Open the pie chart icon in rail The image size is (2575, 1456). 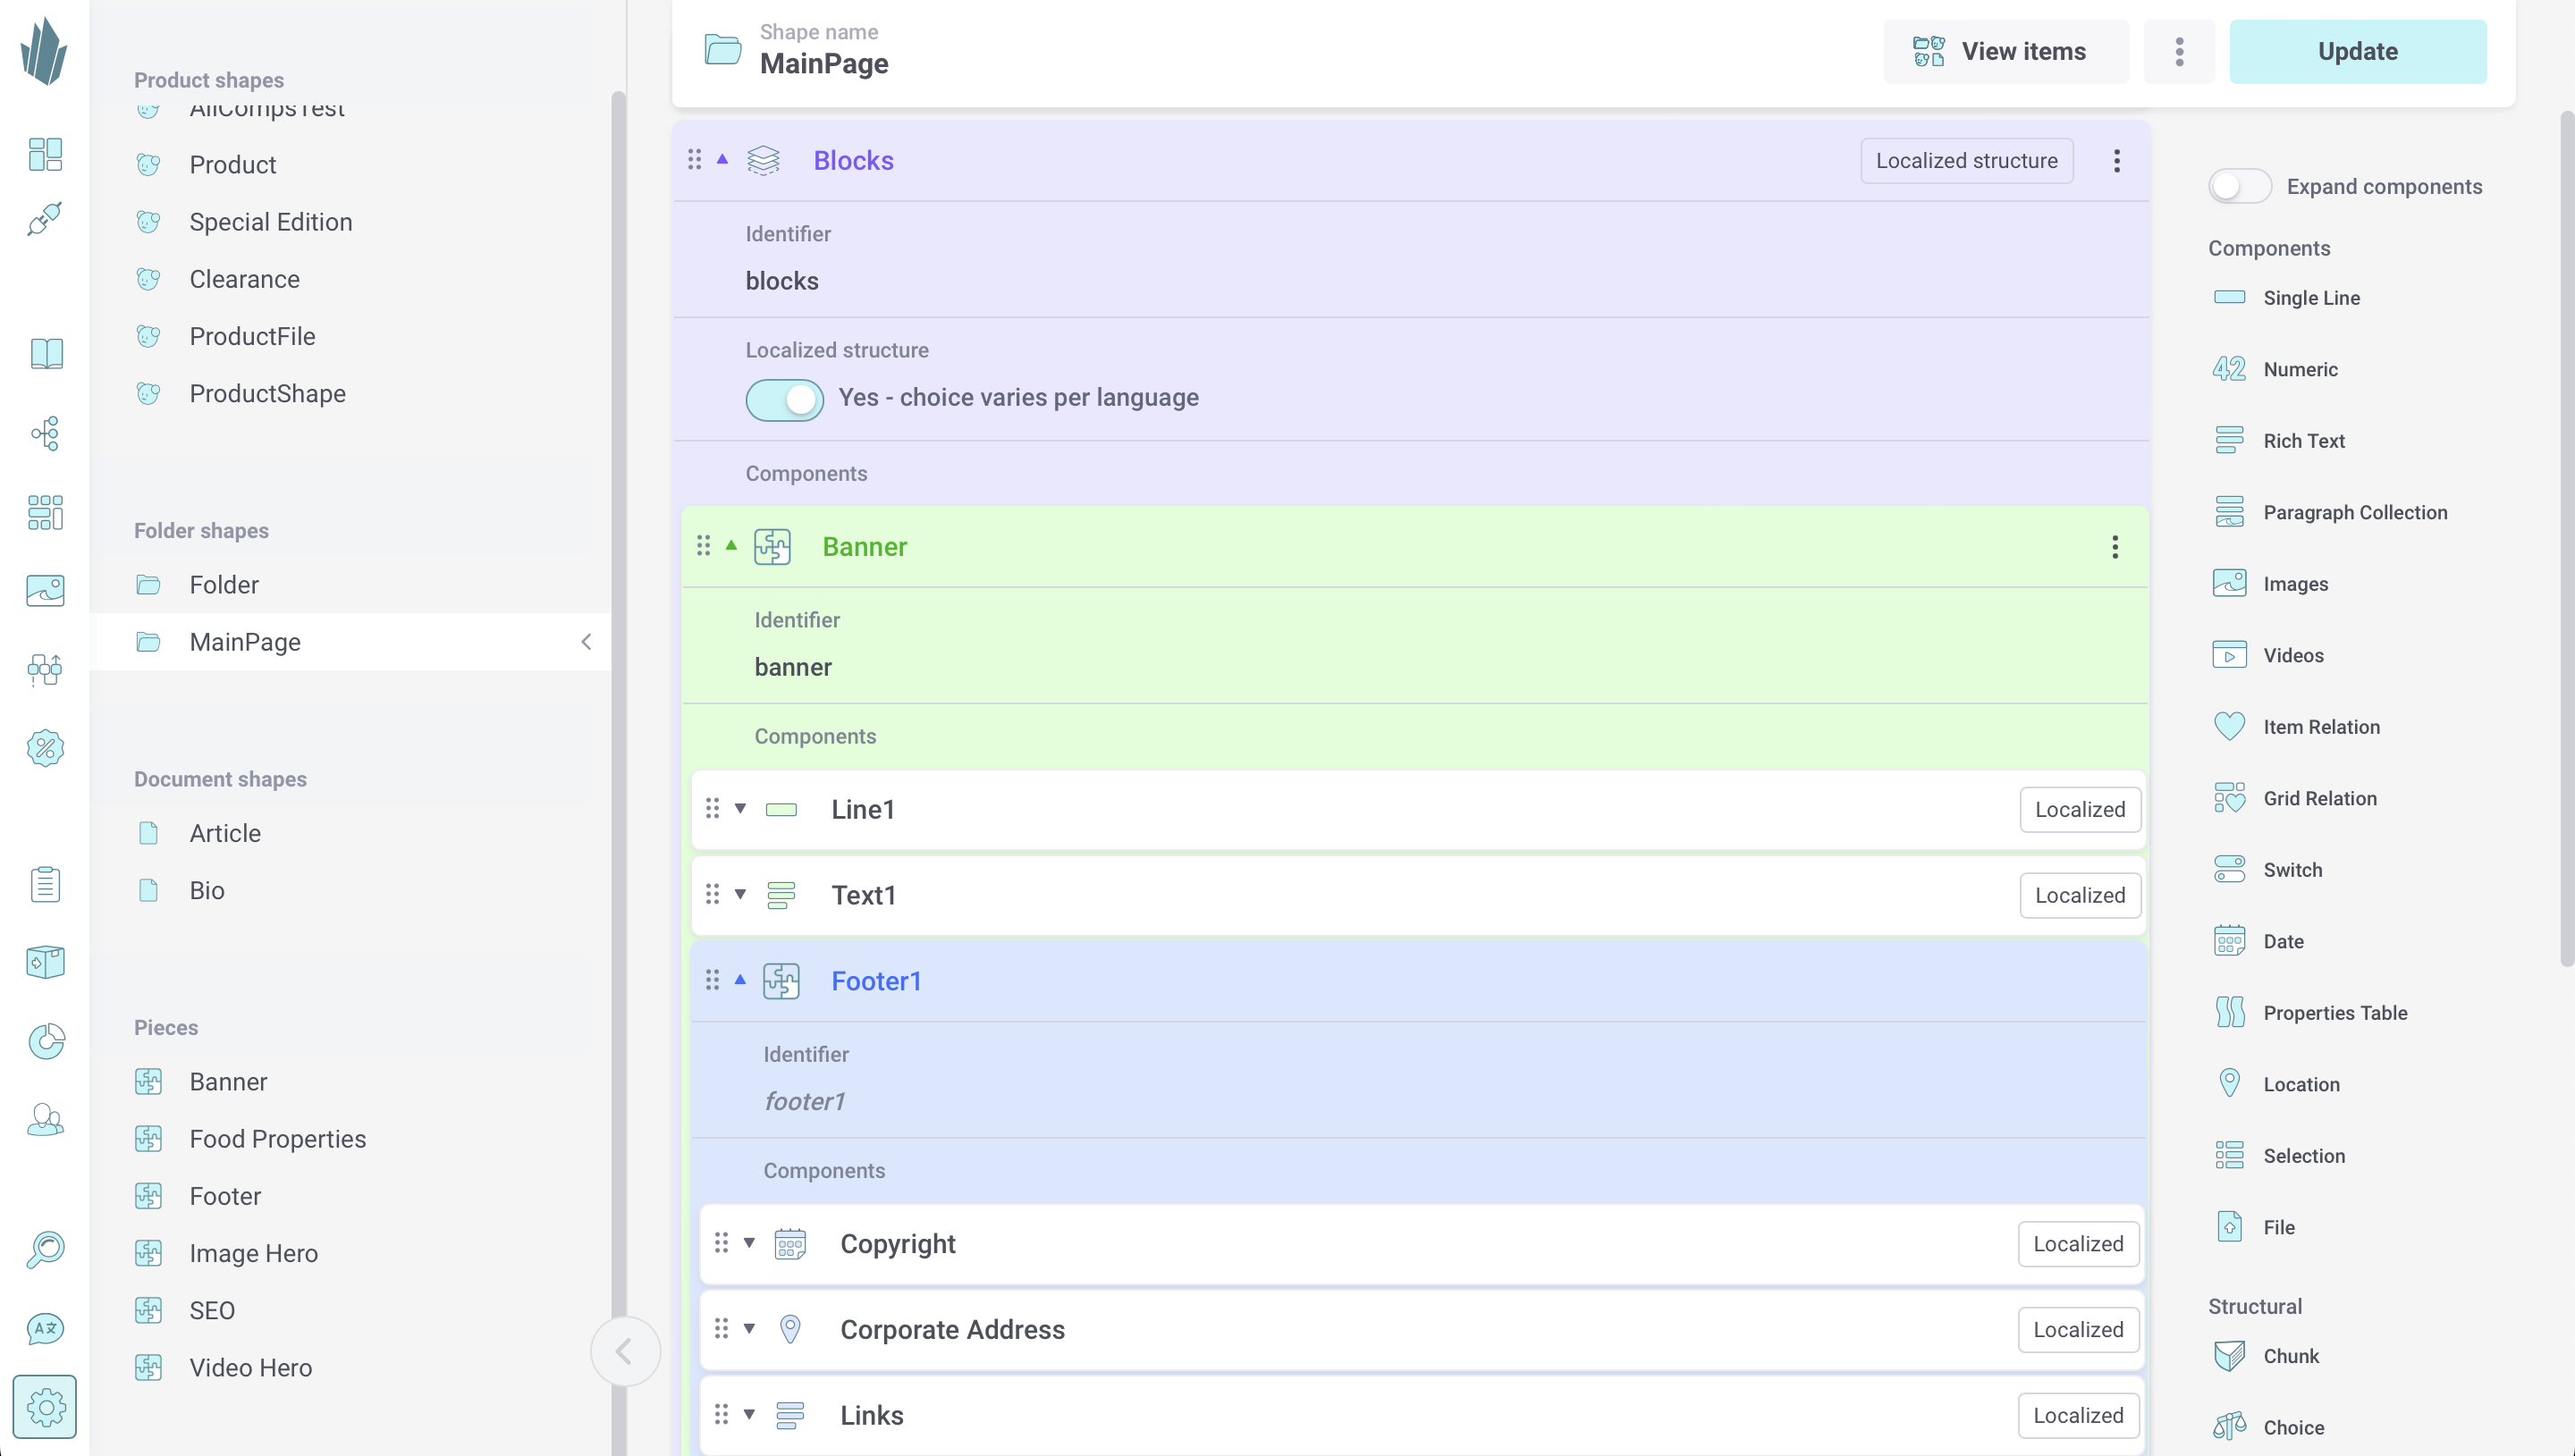point(45,1041)
